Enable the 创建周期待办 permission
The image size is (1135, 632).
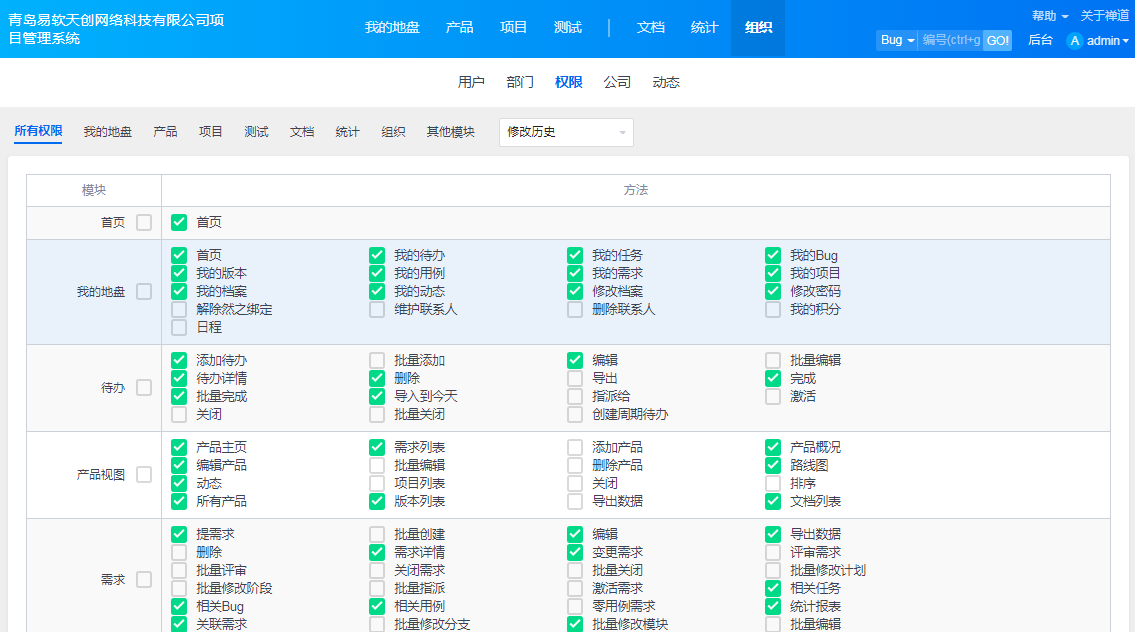(x=575, y=414)
